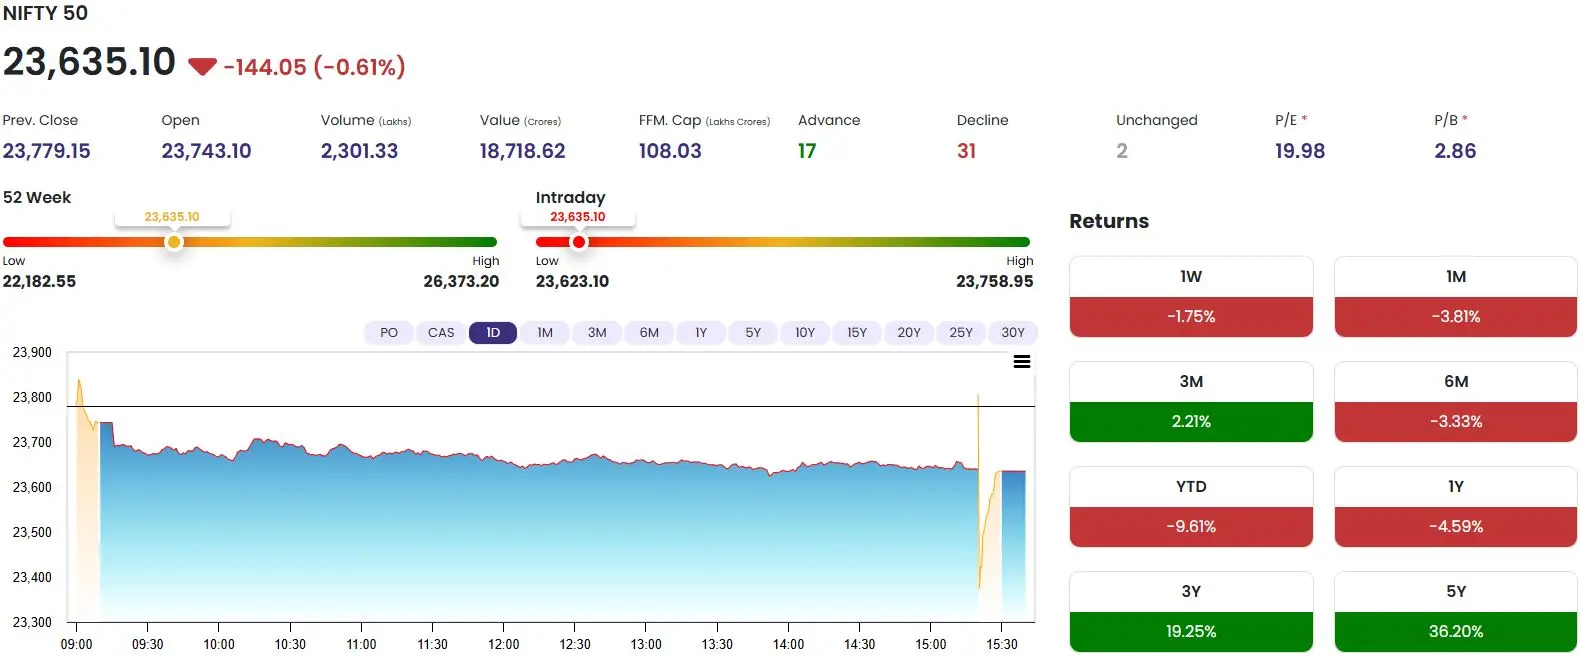Open the 5Y returns card
The height and width of the screenshot is (658, 1581).
tap(1456, 612)
